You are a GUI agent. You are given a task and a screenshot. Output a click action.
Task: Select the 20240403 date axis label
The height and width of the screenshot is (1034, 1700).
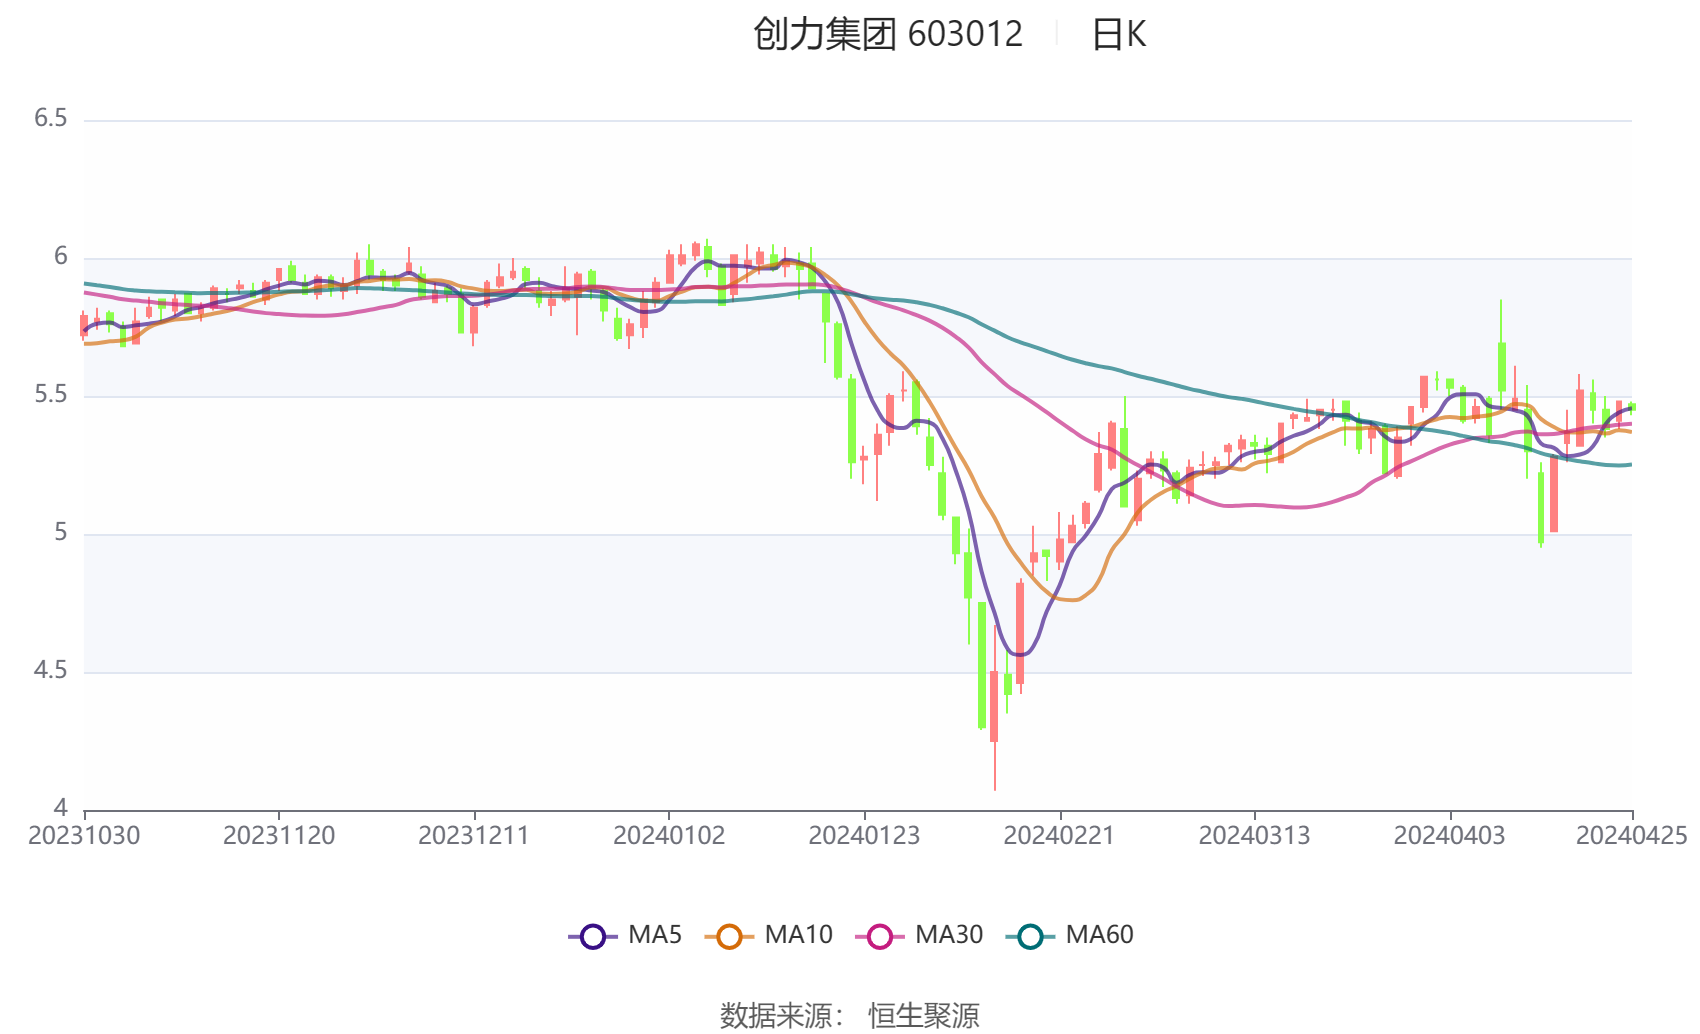[1449, 836]
